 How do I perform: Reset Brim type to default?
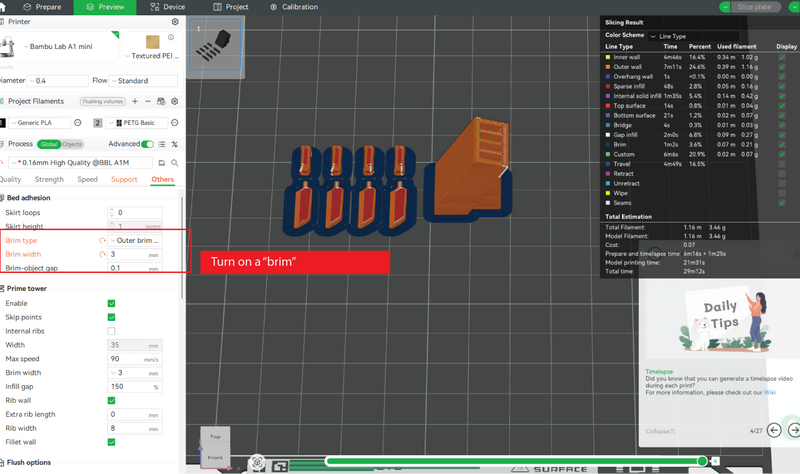(102, 240)
